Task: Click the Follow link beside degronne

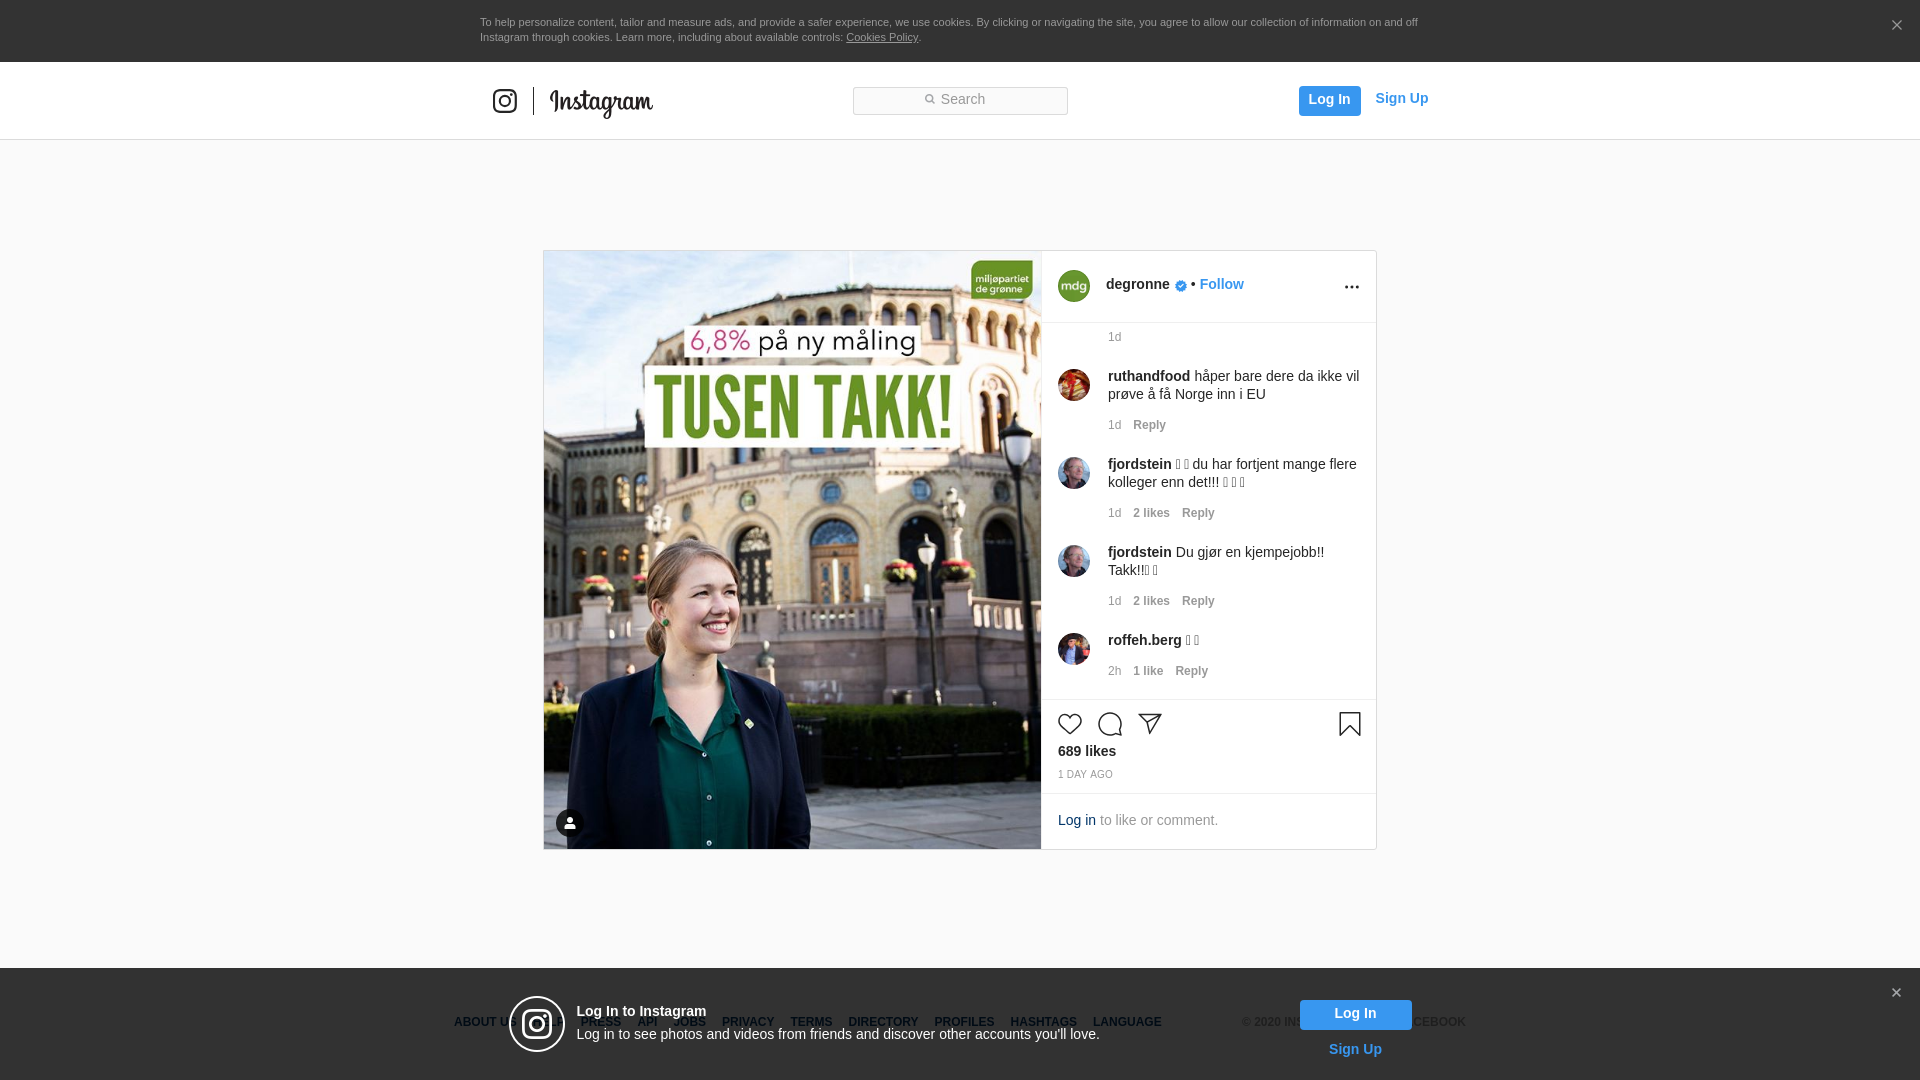Action: point(1221,284)
